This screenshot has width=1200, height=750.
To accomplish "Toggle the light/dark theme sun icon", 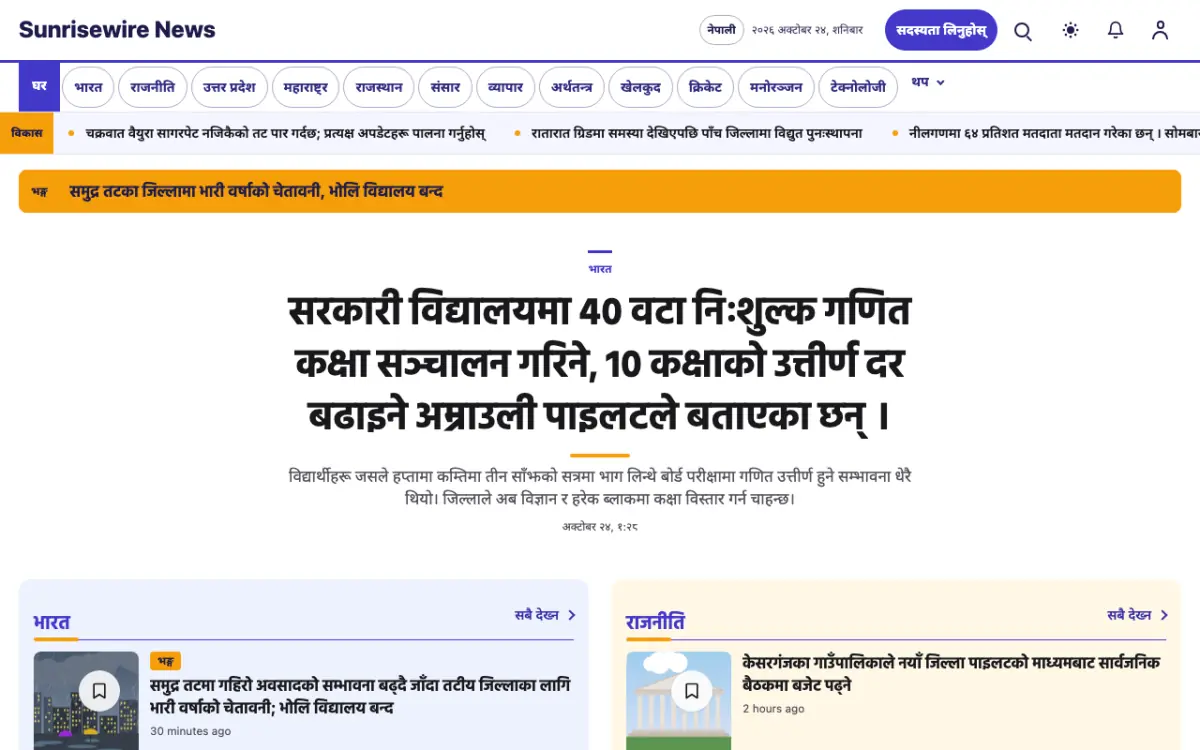I will pos(1071,30).
